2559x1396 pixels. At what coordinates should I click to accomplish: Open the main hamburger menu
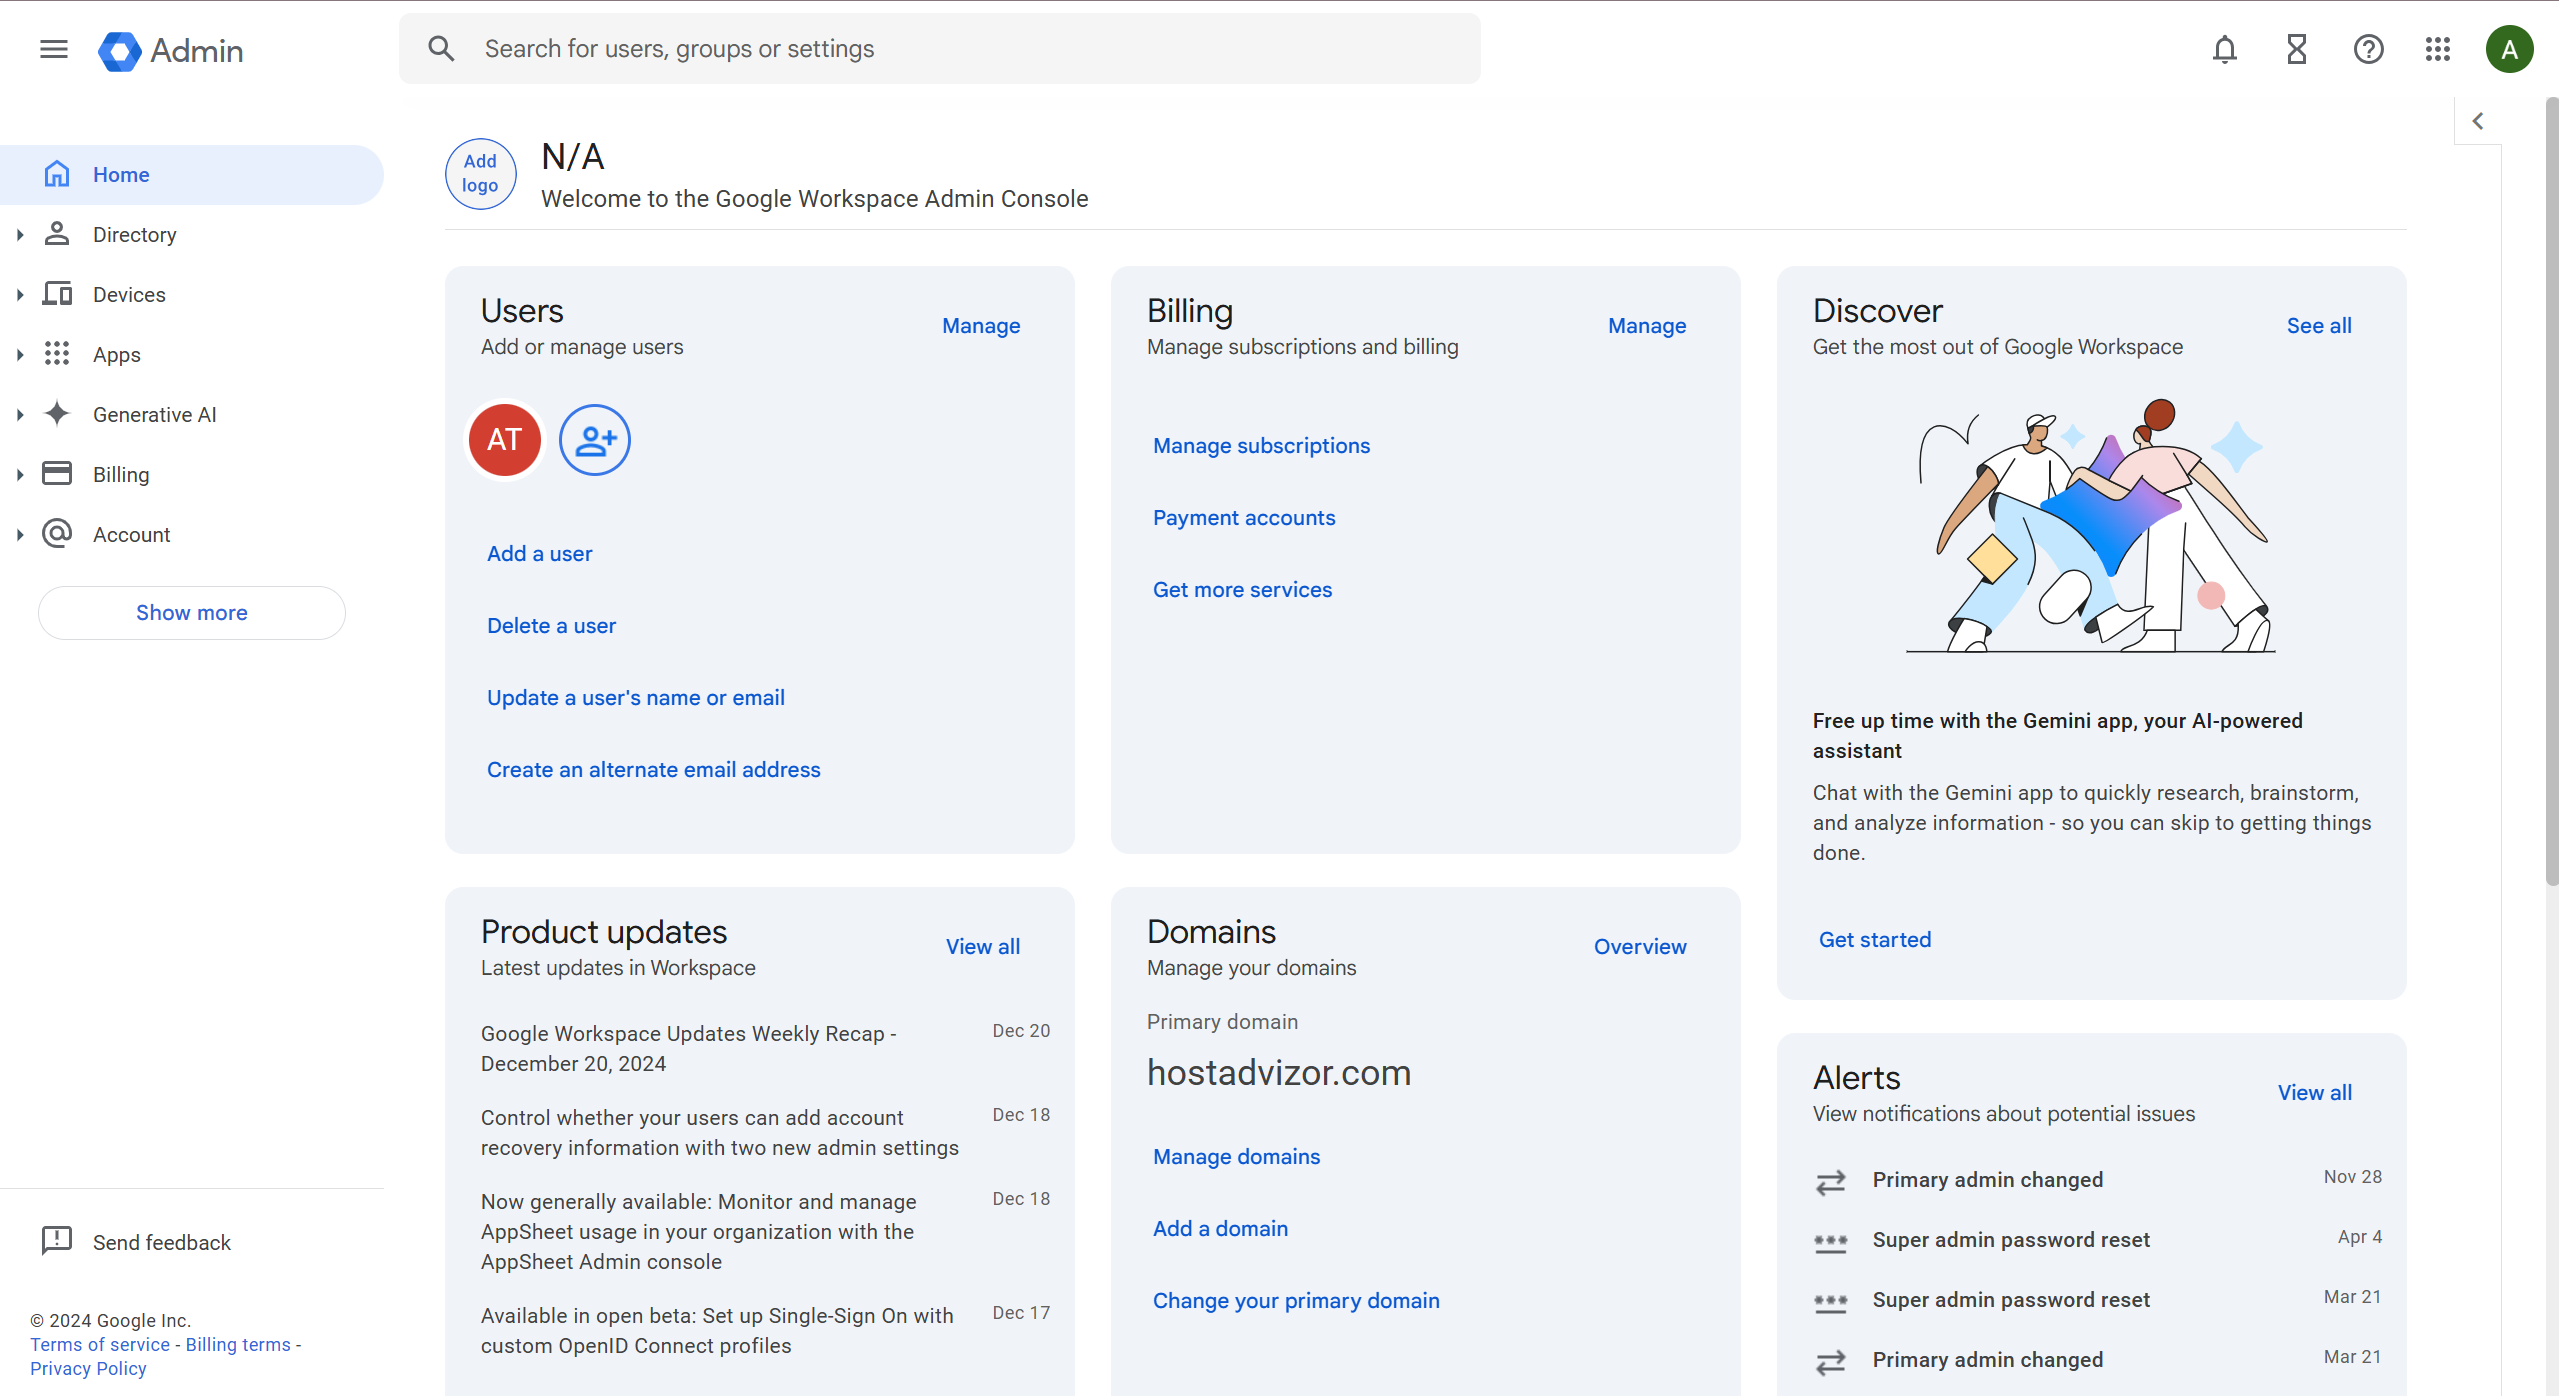point(54,49)
